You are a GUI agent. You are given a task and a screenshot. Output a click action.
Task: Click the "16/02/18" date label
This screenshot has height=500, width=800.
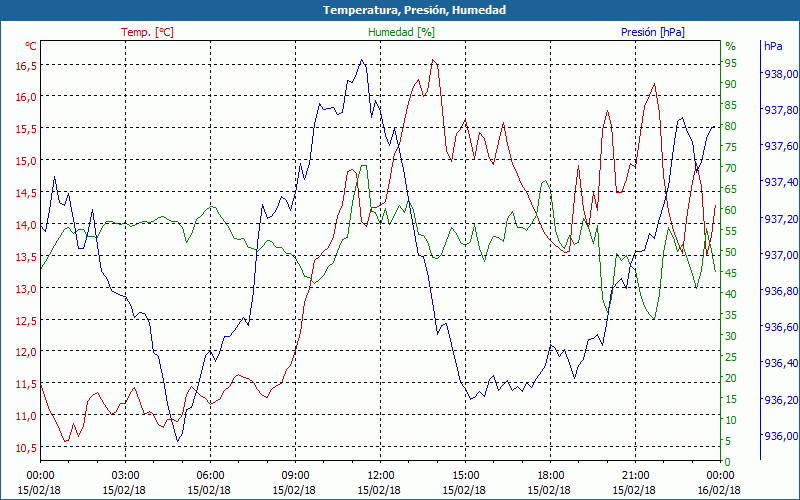point(719,490)
